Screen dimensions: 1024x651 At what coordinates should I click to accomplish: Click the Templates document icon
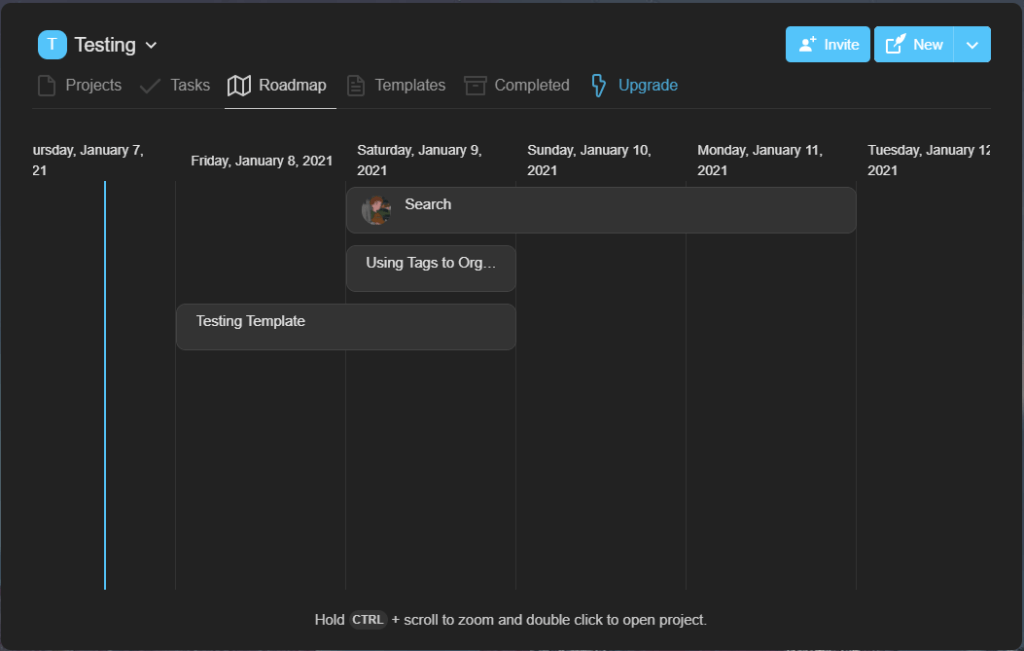(x=355, y=86)
